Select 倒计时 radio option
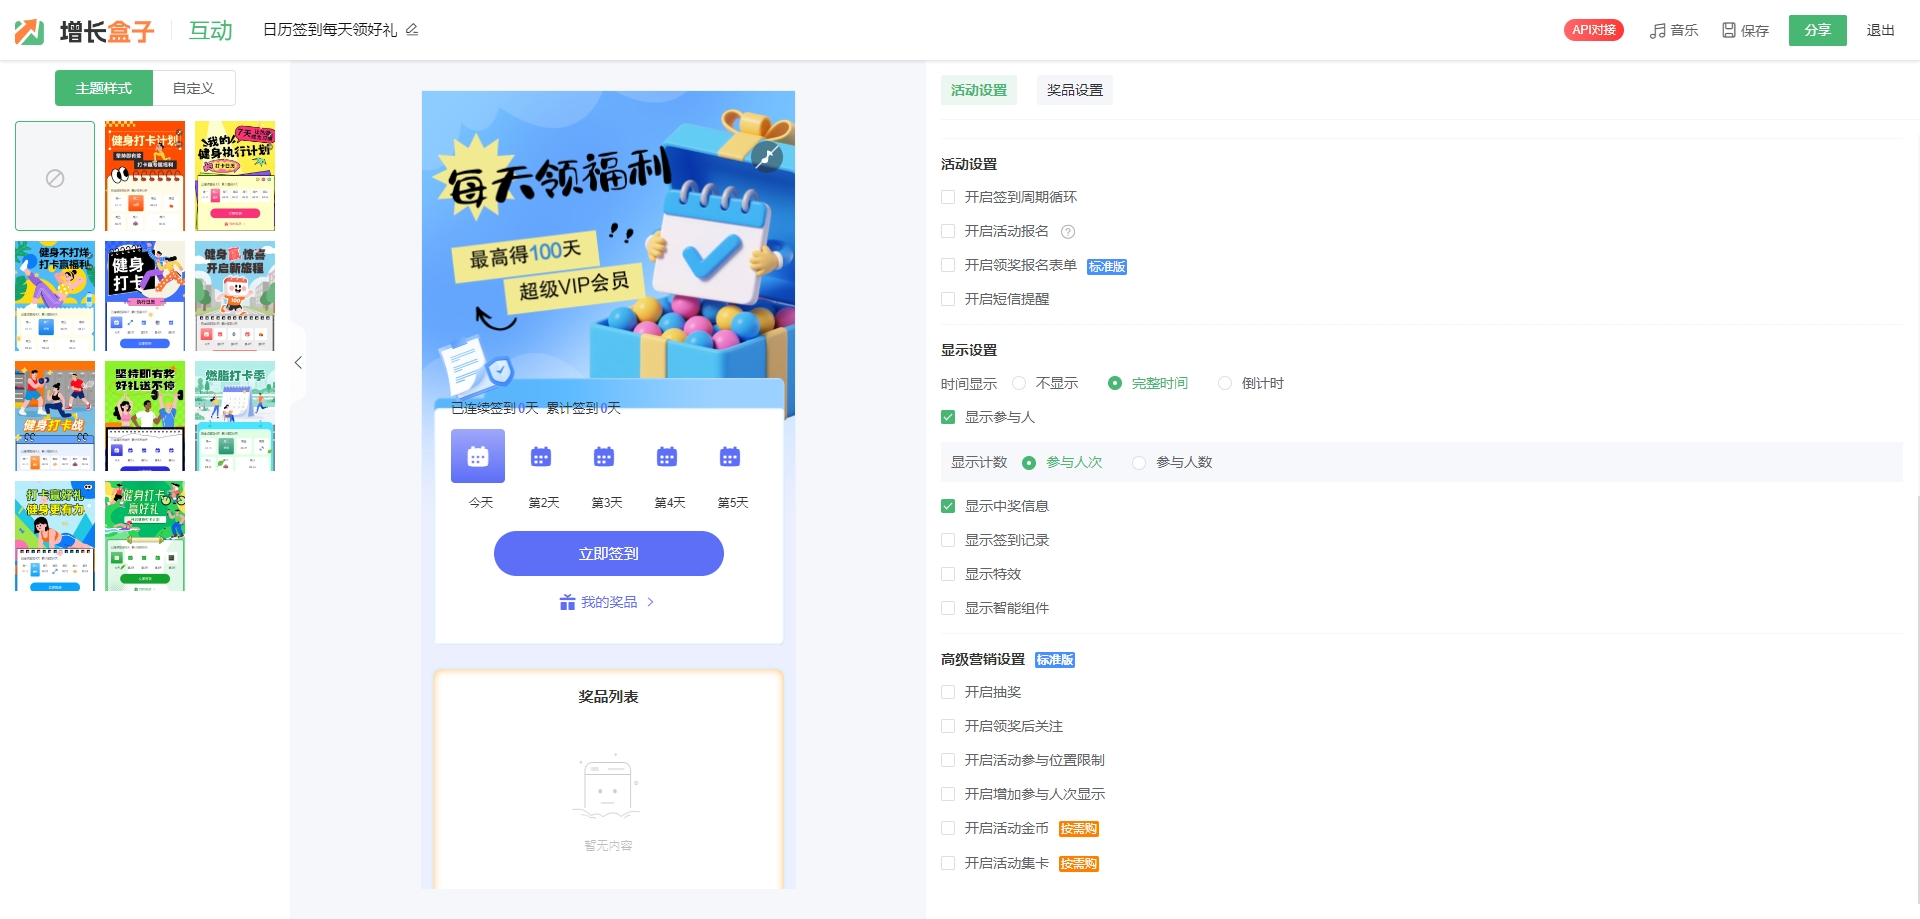Image resolution: width=1920 pixels, height=919 pixels. pos(1225,383)
